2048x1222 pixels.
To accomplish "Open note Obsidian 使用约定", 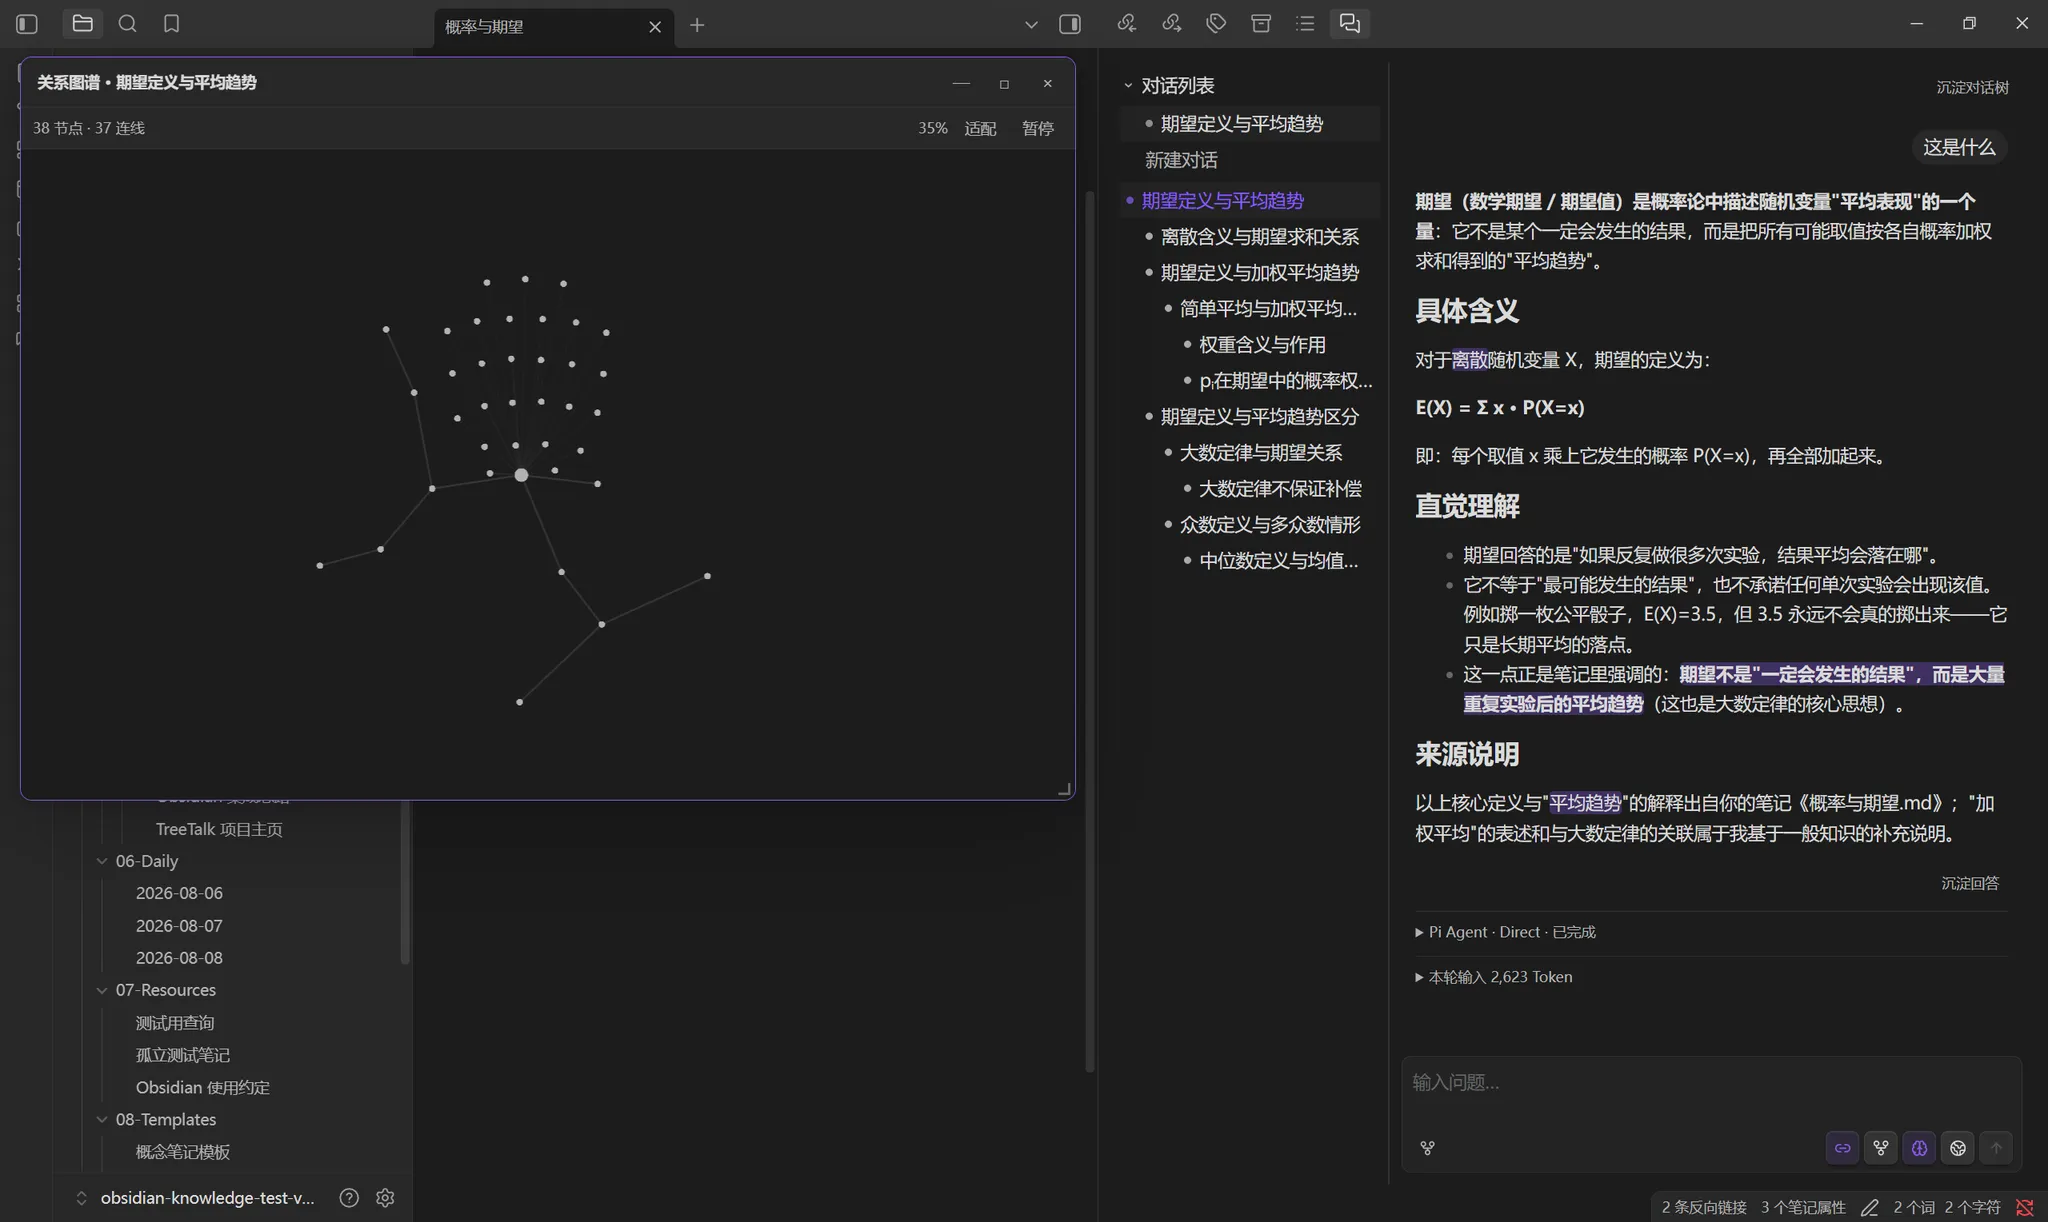I will pos(203,1087).
